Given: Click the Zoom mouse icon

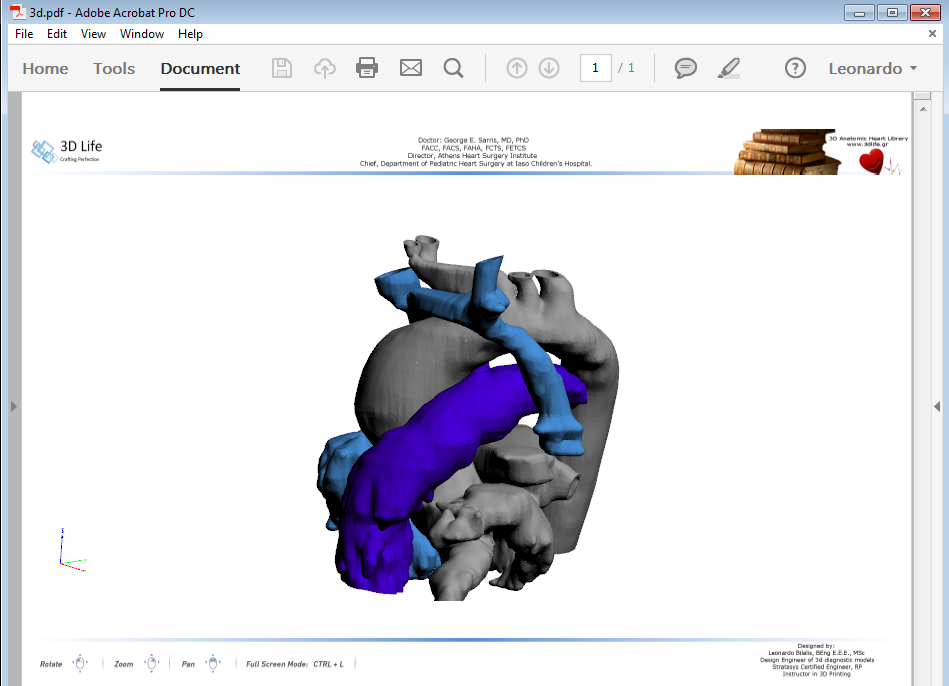Looking at the screenshot, I should (152, 664).
